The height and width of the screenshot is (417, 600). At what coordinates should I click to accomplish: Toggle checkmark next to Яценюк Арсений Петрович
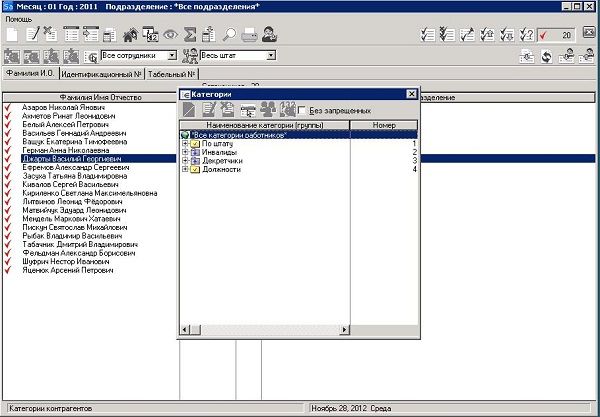[8, 271]
